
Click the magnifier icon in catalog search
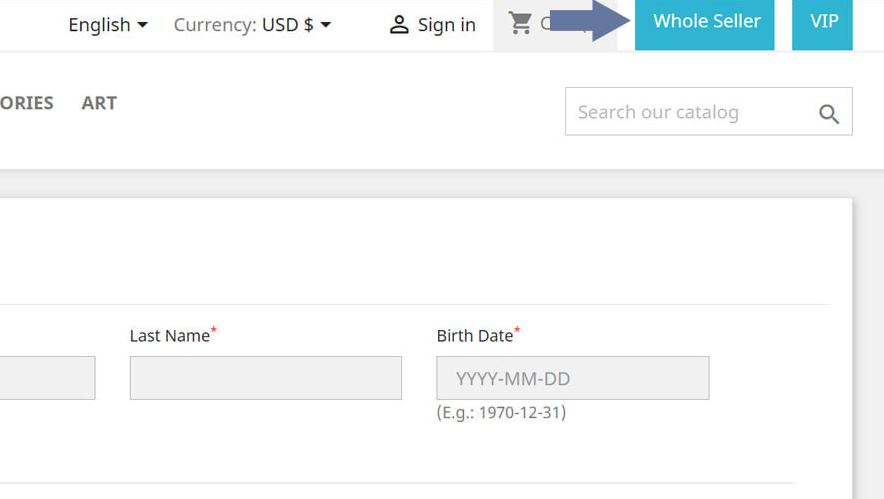coord(829,114)
